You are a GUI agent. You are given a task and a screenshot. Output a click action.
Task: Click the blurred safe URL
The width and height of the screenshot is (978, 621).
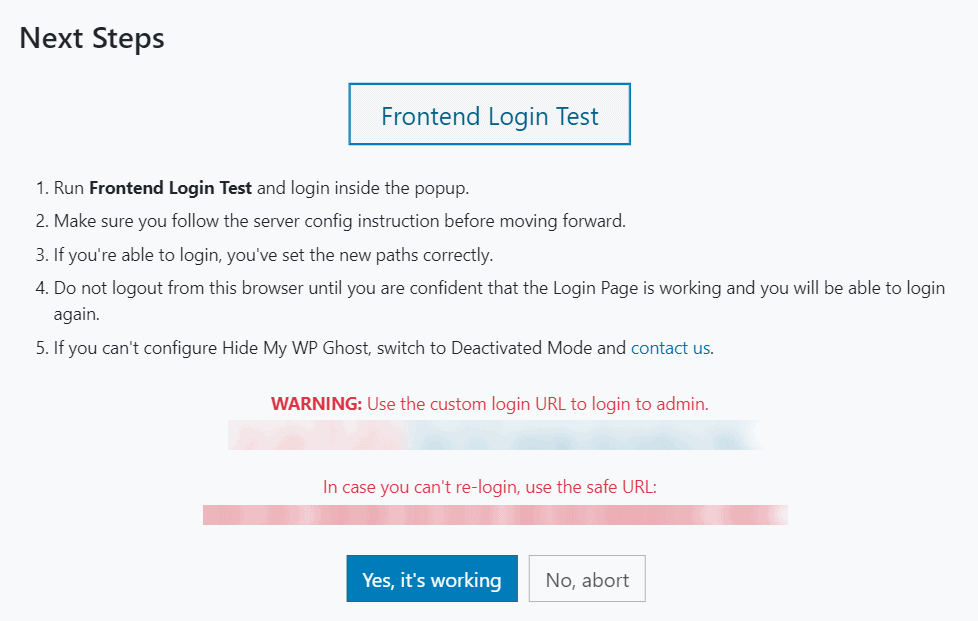click(494, 515)
